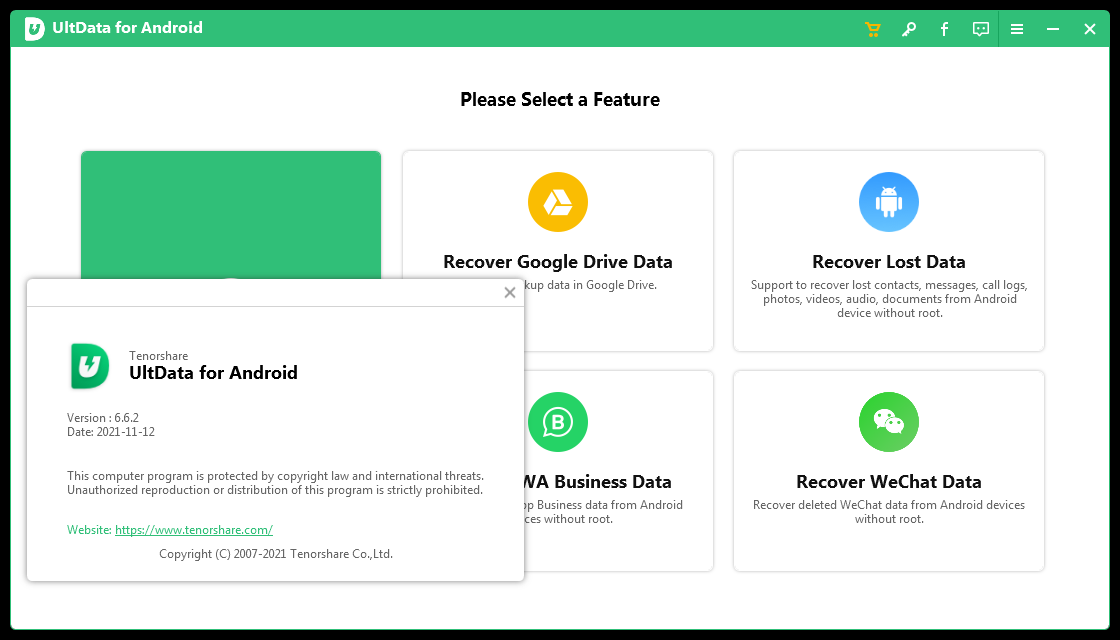Click the key register icon
The image size is (1120, 640).
(909, 29)
